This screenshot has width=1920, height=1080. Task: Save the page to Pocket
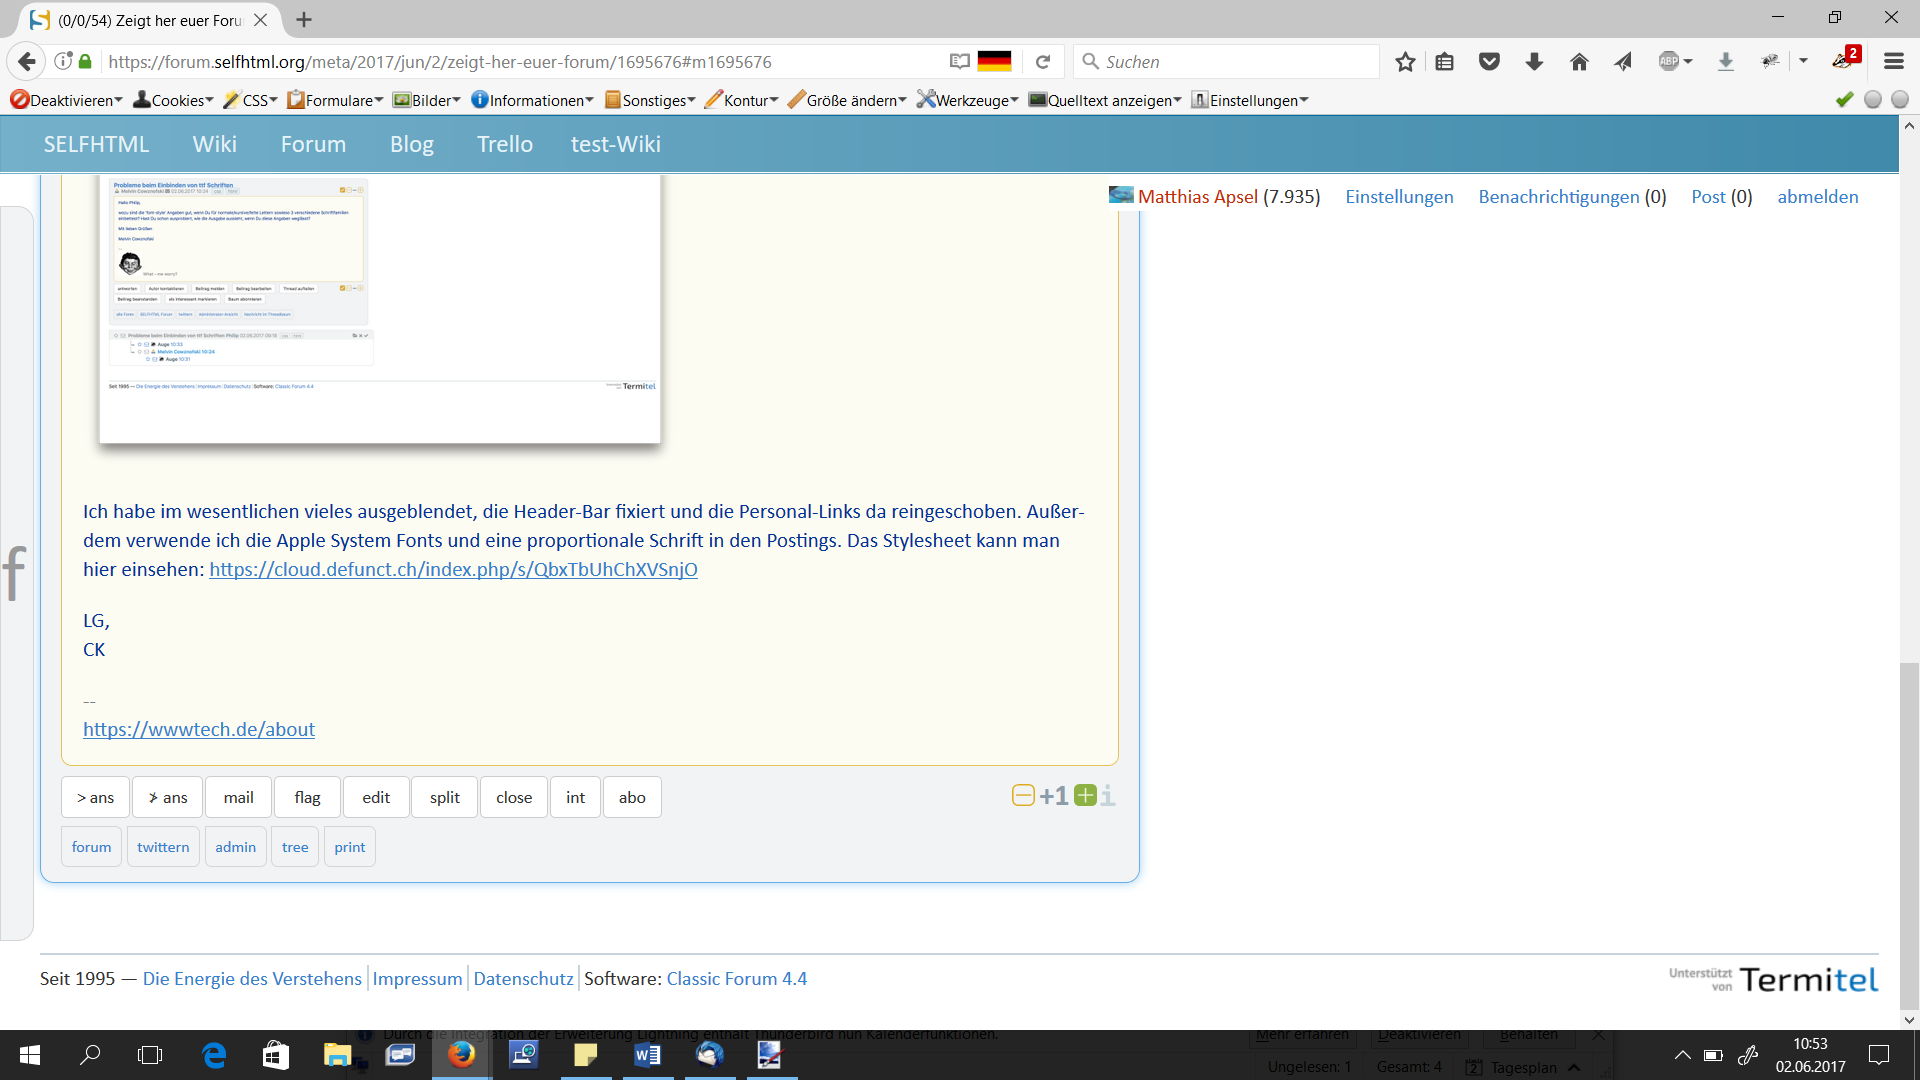(x=1489, y=61)
